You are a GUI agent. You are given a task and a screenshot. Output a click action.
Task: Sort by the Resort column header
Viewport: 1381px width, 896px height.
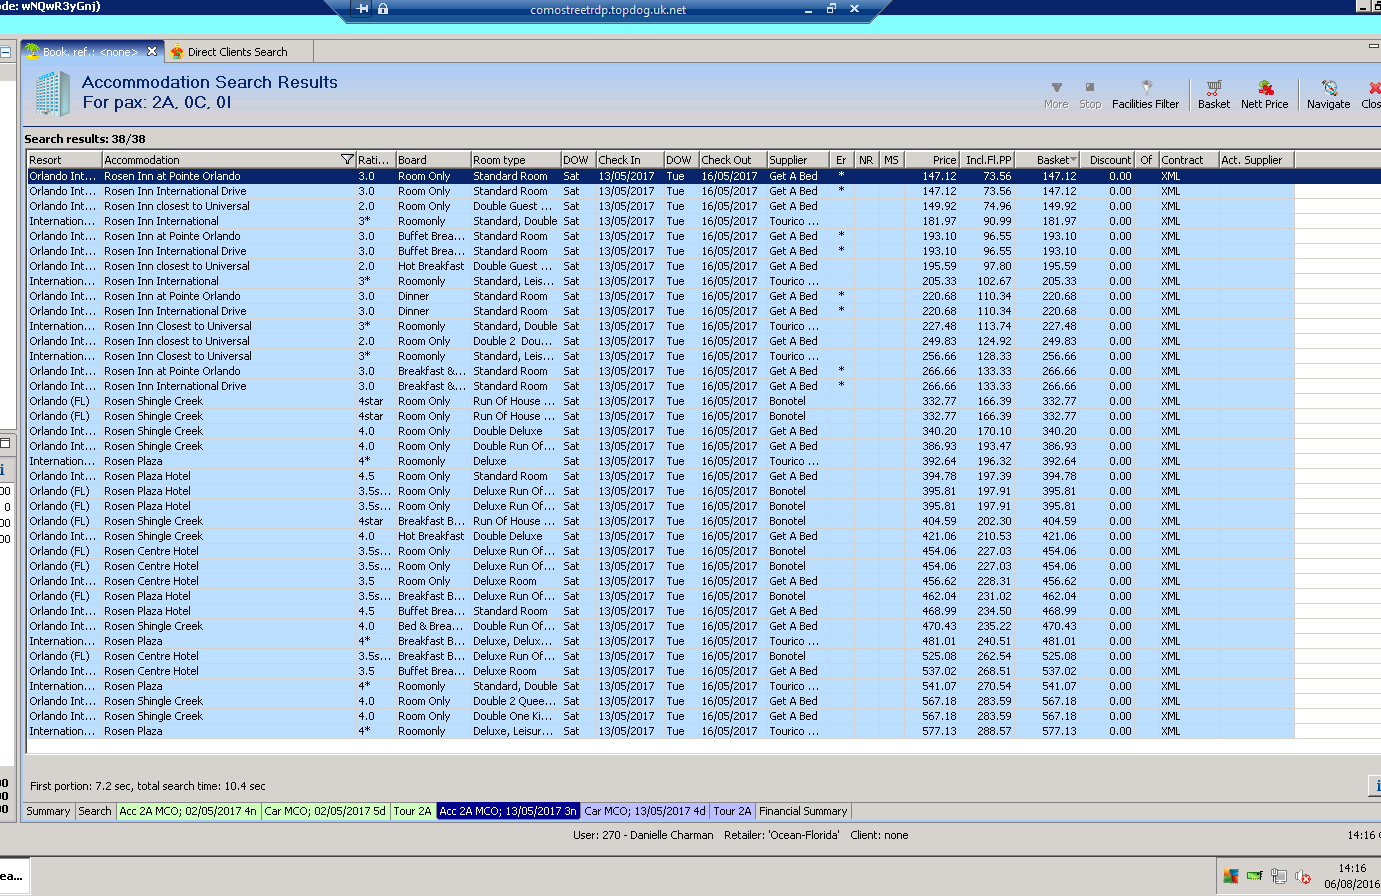pos(64,160)
